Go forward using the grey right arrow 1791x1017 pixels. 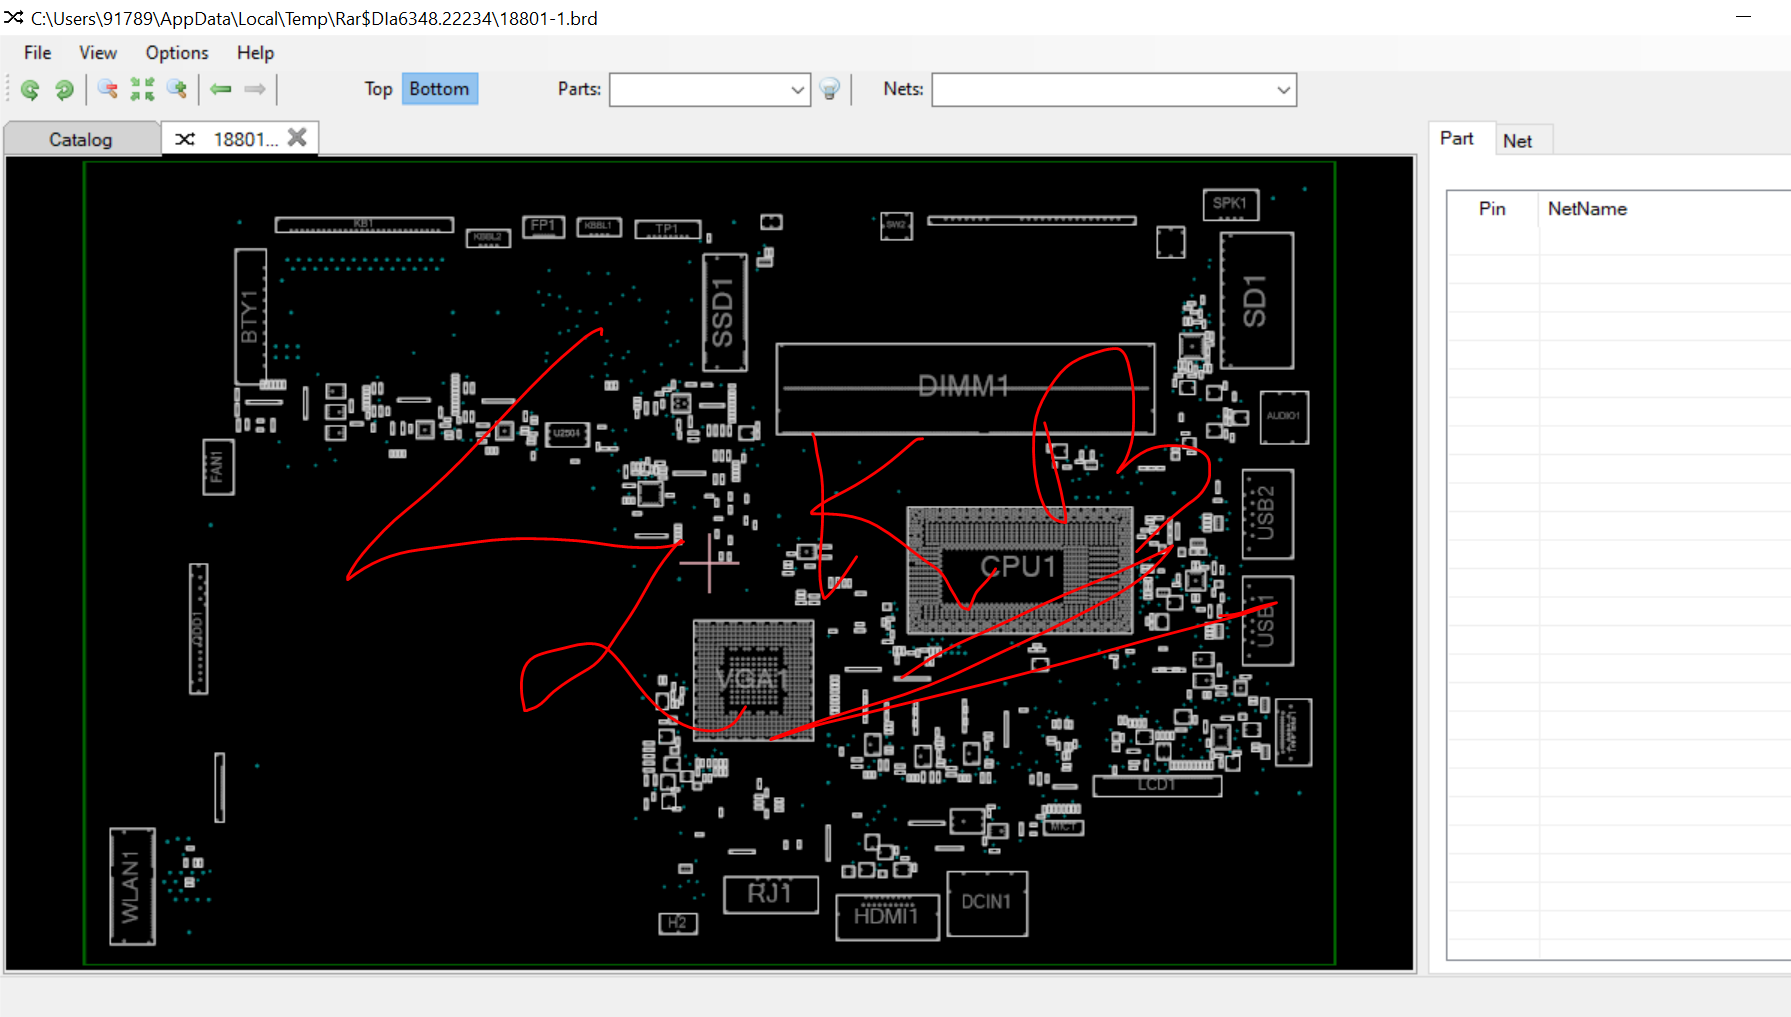point(255,90)
